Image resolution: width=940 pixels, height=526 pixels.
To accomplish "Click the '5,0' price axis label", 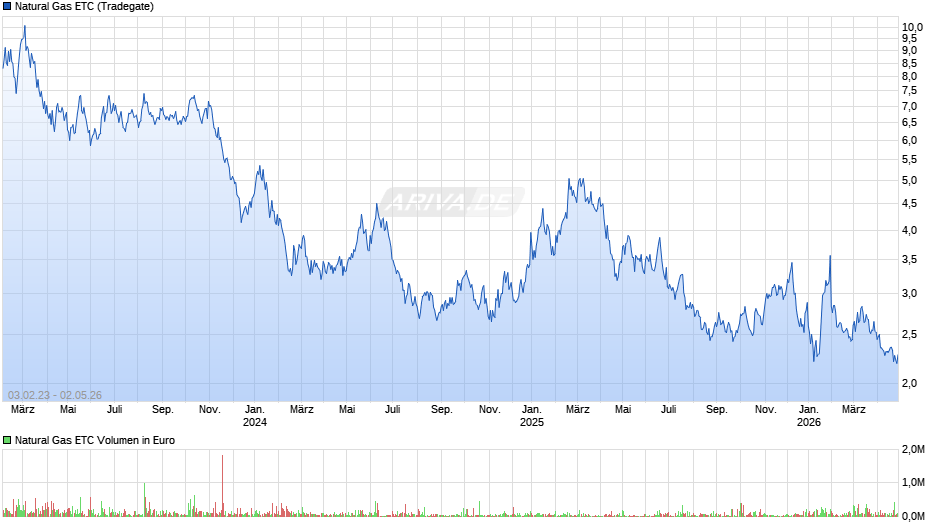I will tap(909, 181).
